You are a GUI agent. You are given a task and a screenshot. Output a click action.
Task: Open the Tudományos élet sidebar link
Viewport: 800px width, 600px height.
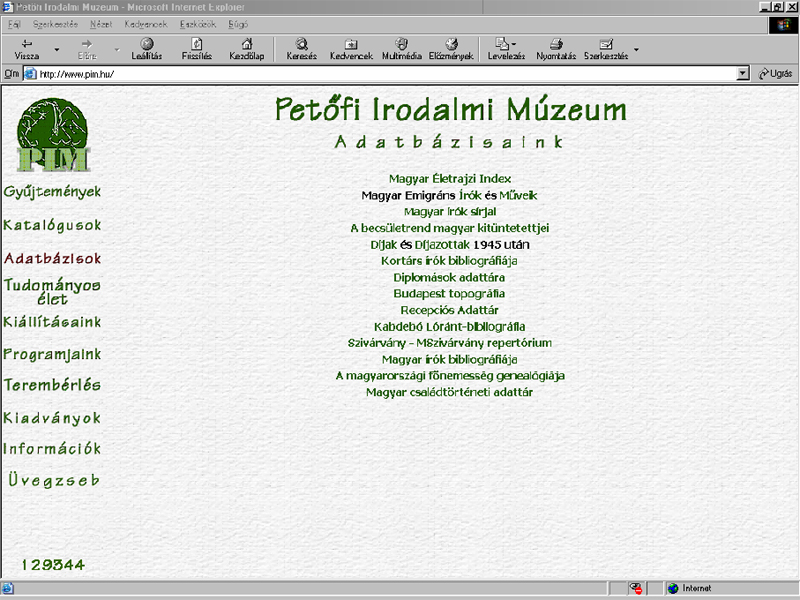click(52, 291)
